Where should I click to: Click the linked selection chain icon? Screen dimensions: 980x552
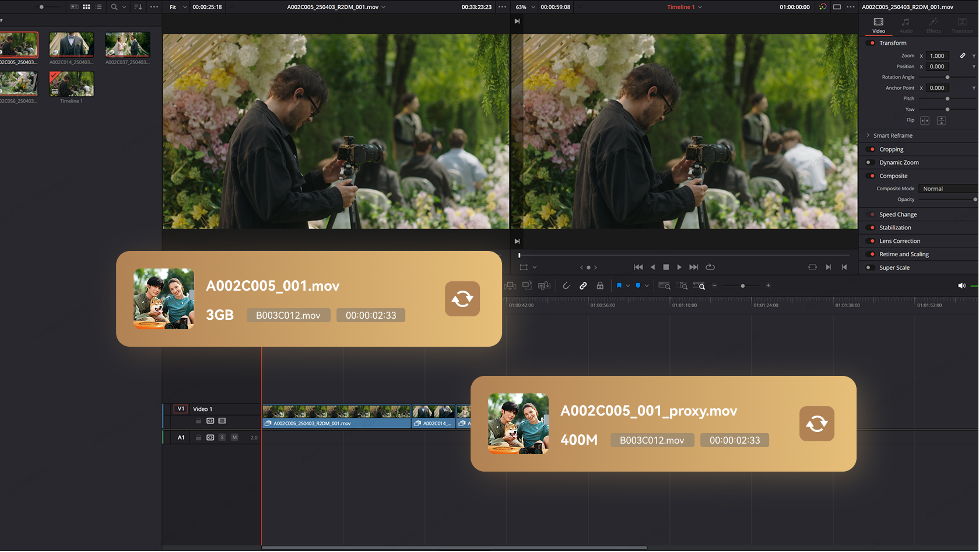coord(583,286)
